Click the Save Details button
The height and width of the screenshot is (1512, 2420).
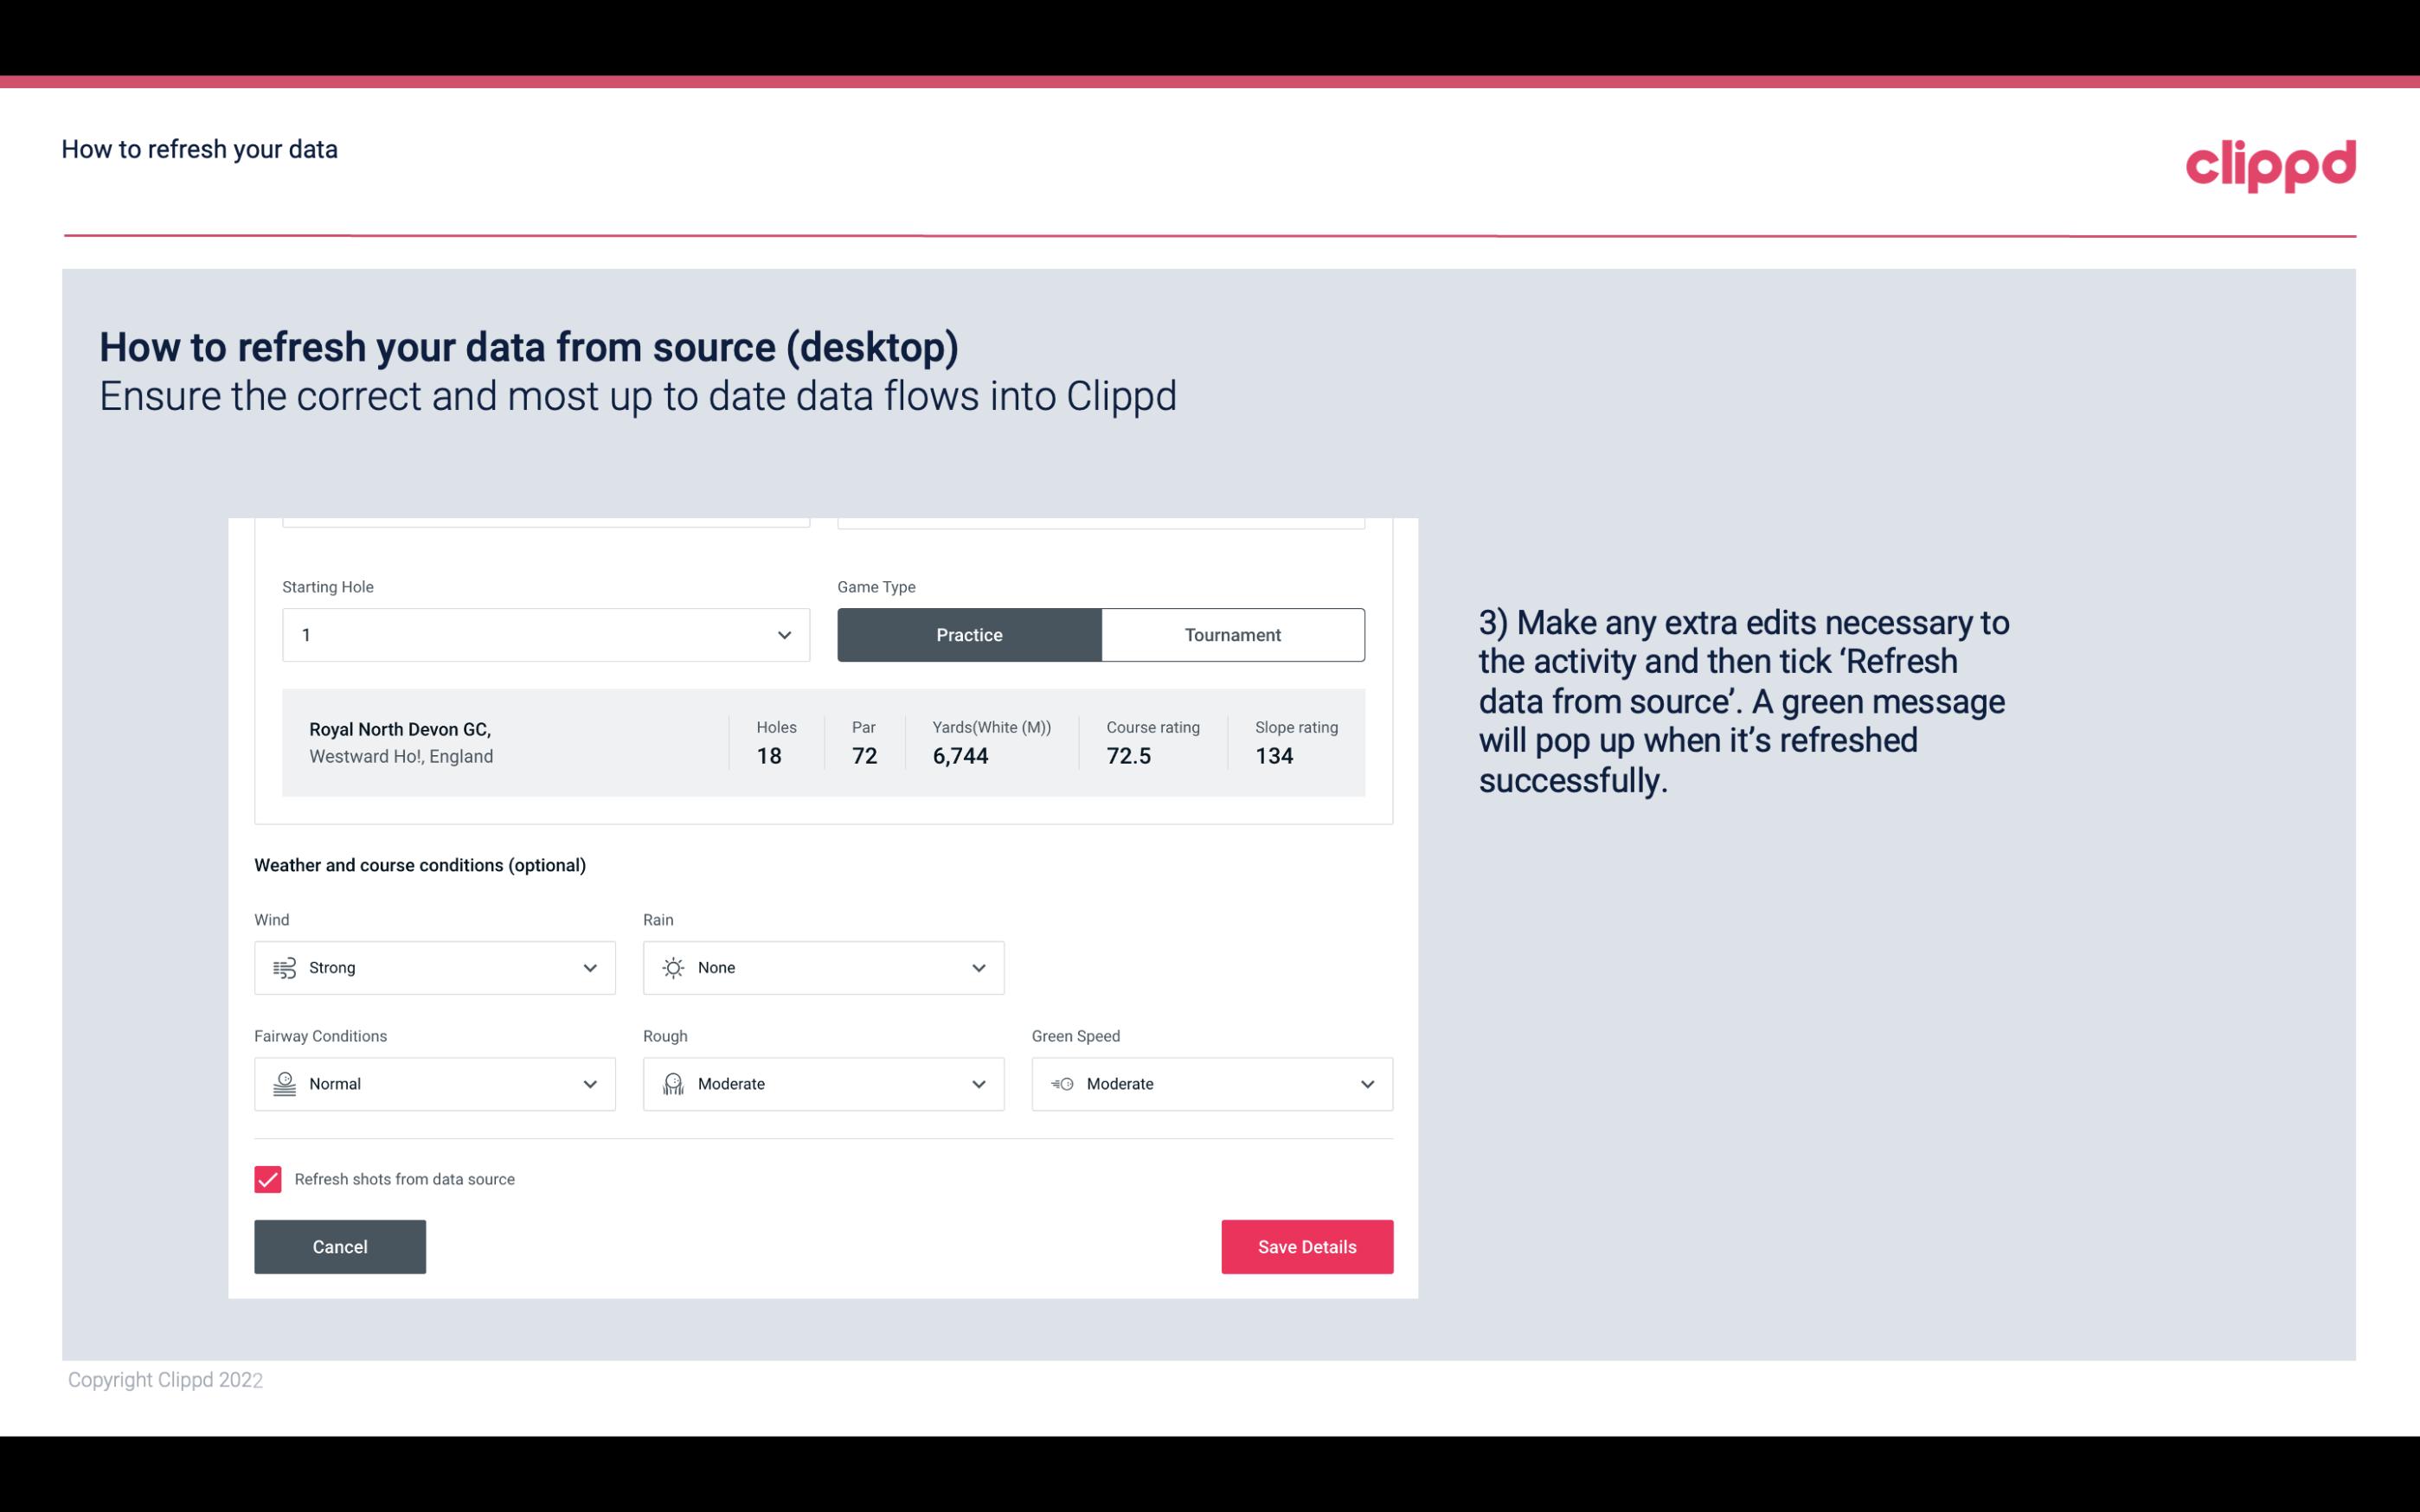pyautogui.click(x=1306, y=1247)
